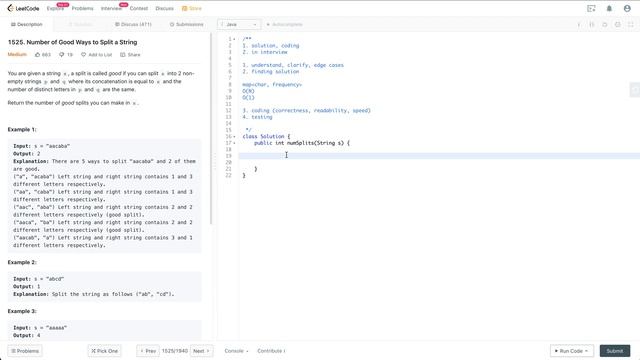This screenshot has width=640, height=360.
Task: Open the playground icon in header
Action: (x=591, y=8)
